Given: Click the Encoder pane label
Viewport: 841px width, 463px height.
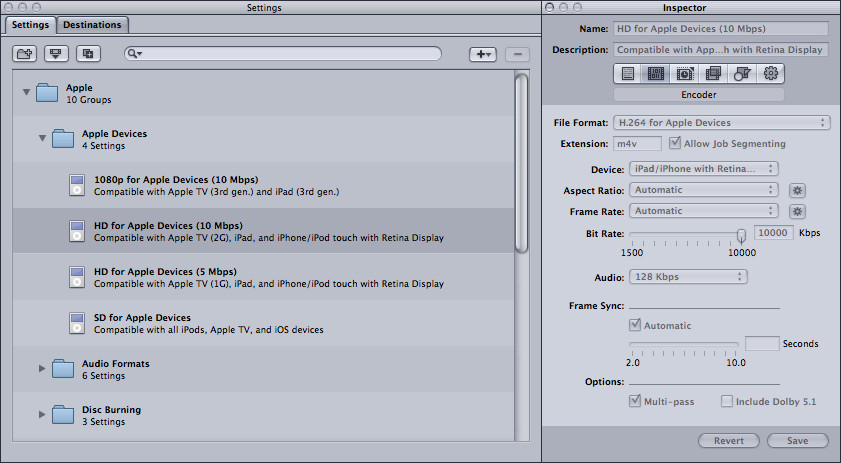Looking at the screenshot, I should 699,94.
